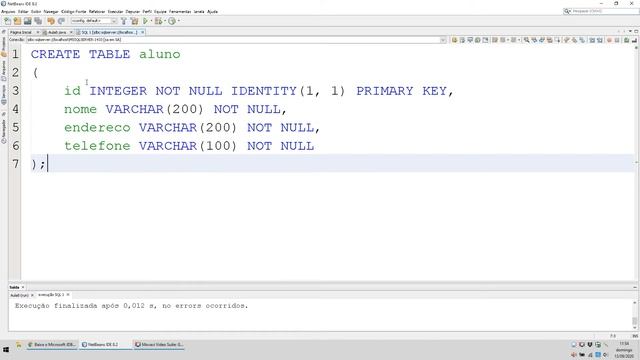This screenshot has width=640, height=360.
Task: Expand the Profile Project dropdown arrow
Action: pyautogui.click(x=178, y=21)
